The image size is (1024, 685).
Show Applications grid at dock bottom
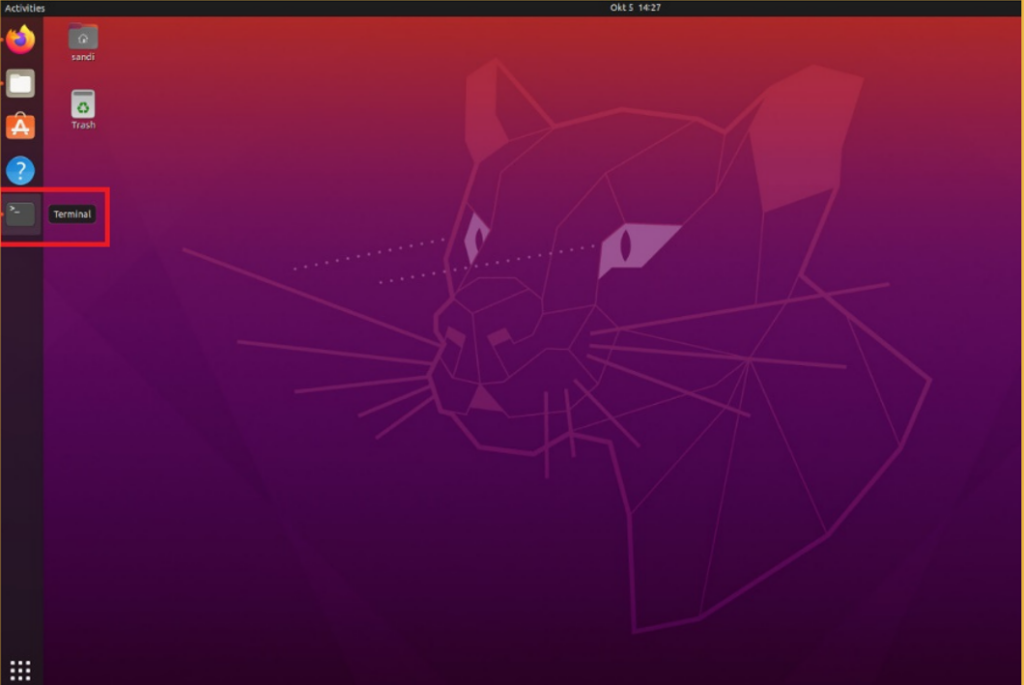(x=20, y=670)
